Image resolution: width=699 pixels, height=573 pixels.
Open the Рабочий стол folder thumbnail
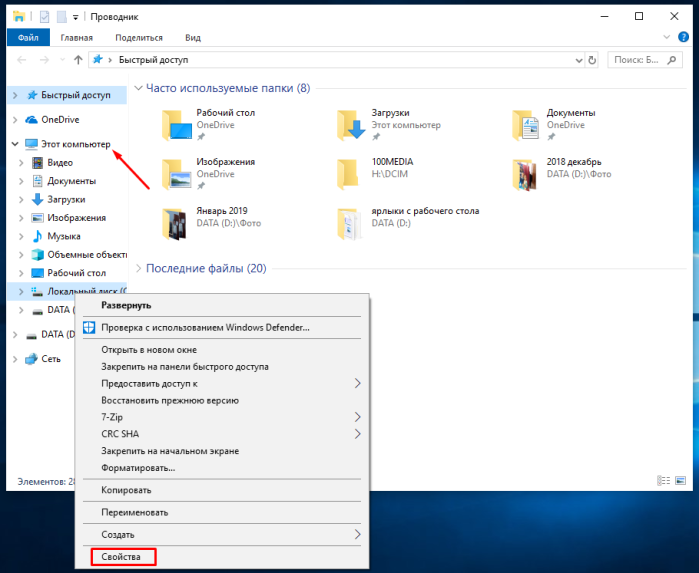[177, 125]
